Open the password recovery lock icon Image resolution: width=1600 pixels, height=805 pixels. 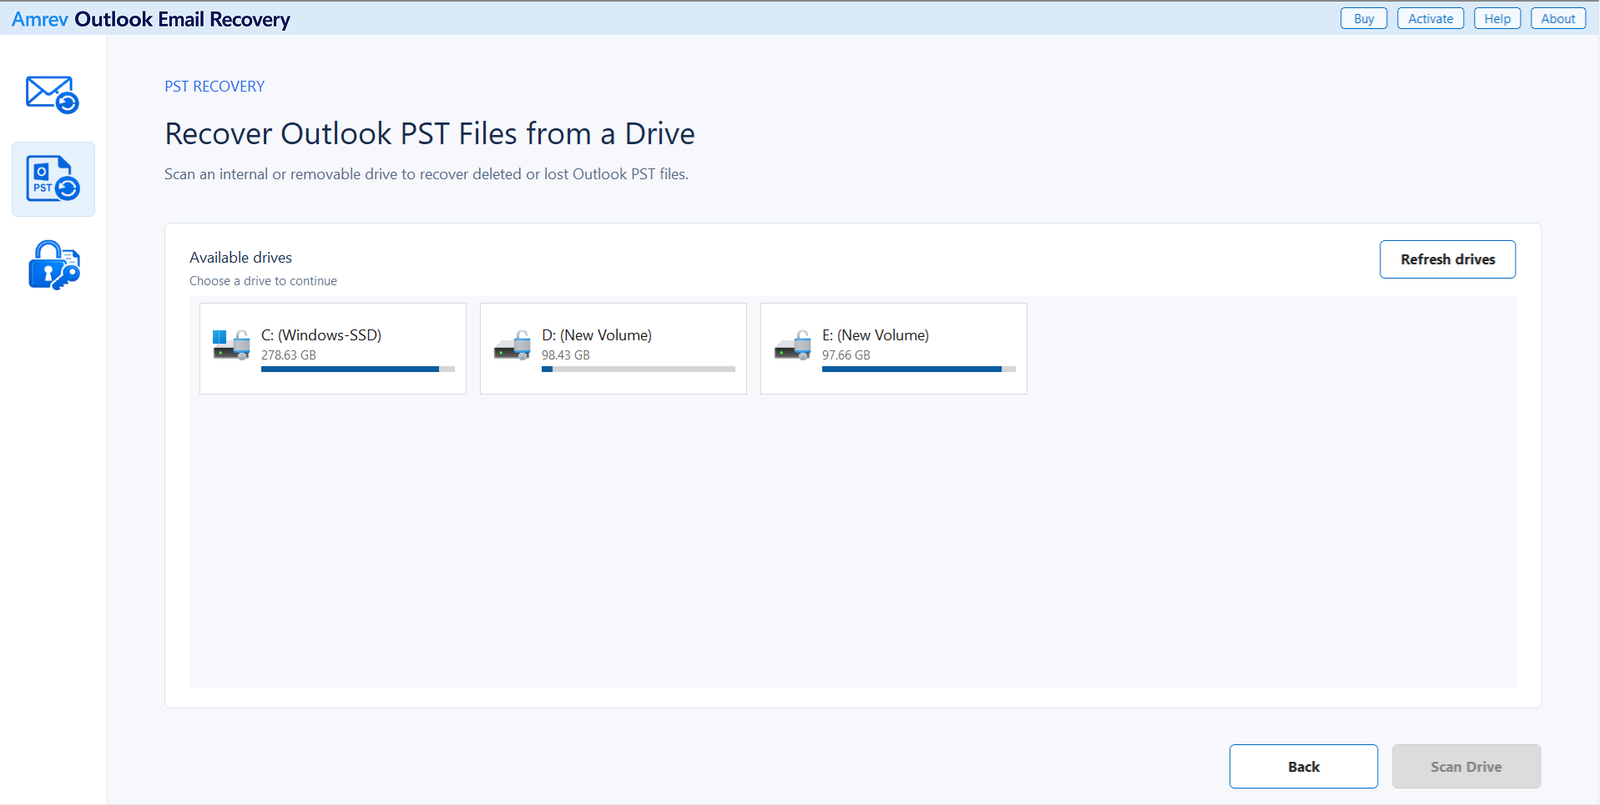[x=54, y=265]
